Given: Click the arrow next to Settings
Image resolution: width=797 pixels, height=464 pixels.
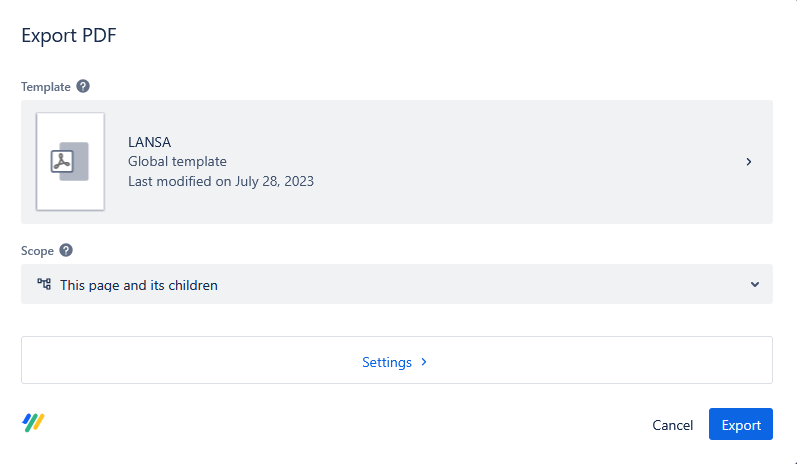Looking at the screenshot, I should 424,362.
